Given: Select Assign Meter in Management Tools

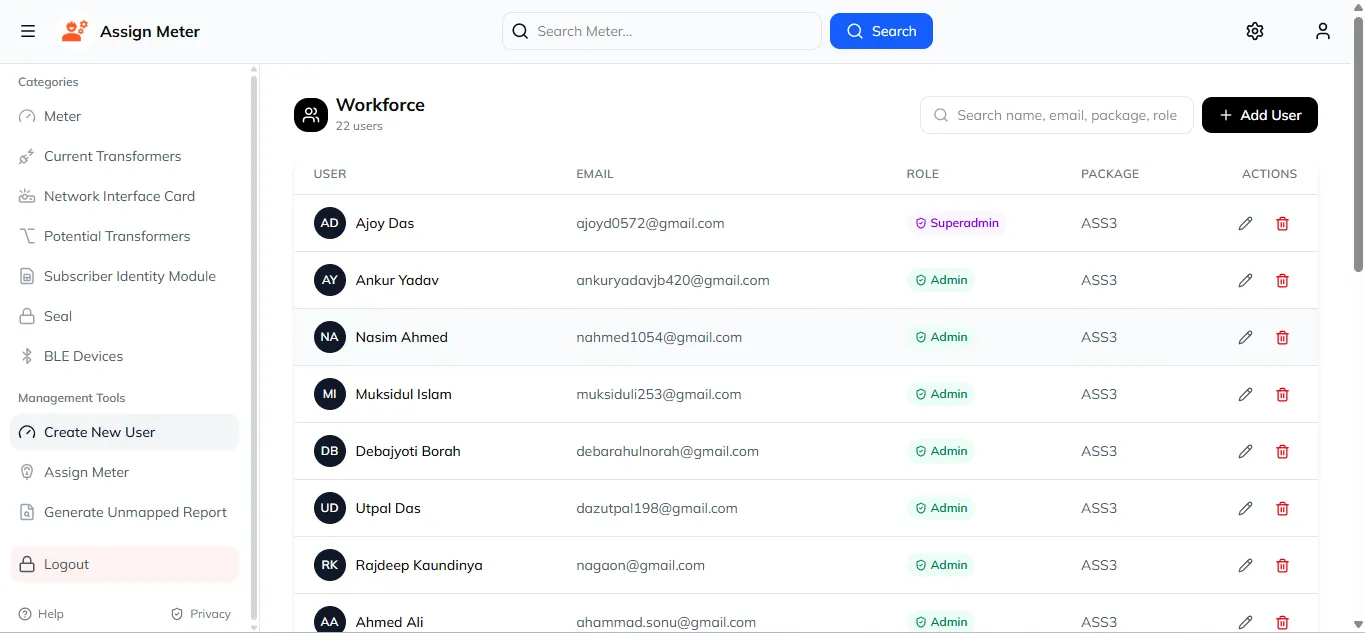Looking at the screenshot, I should (x=124, y=472).
